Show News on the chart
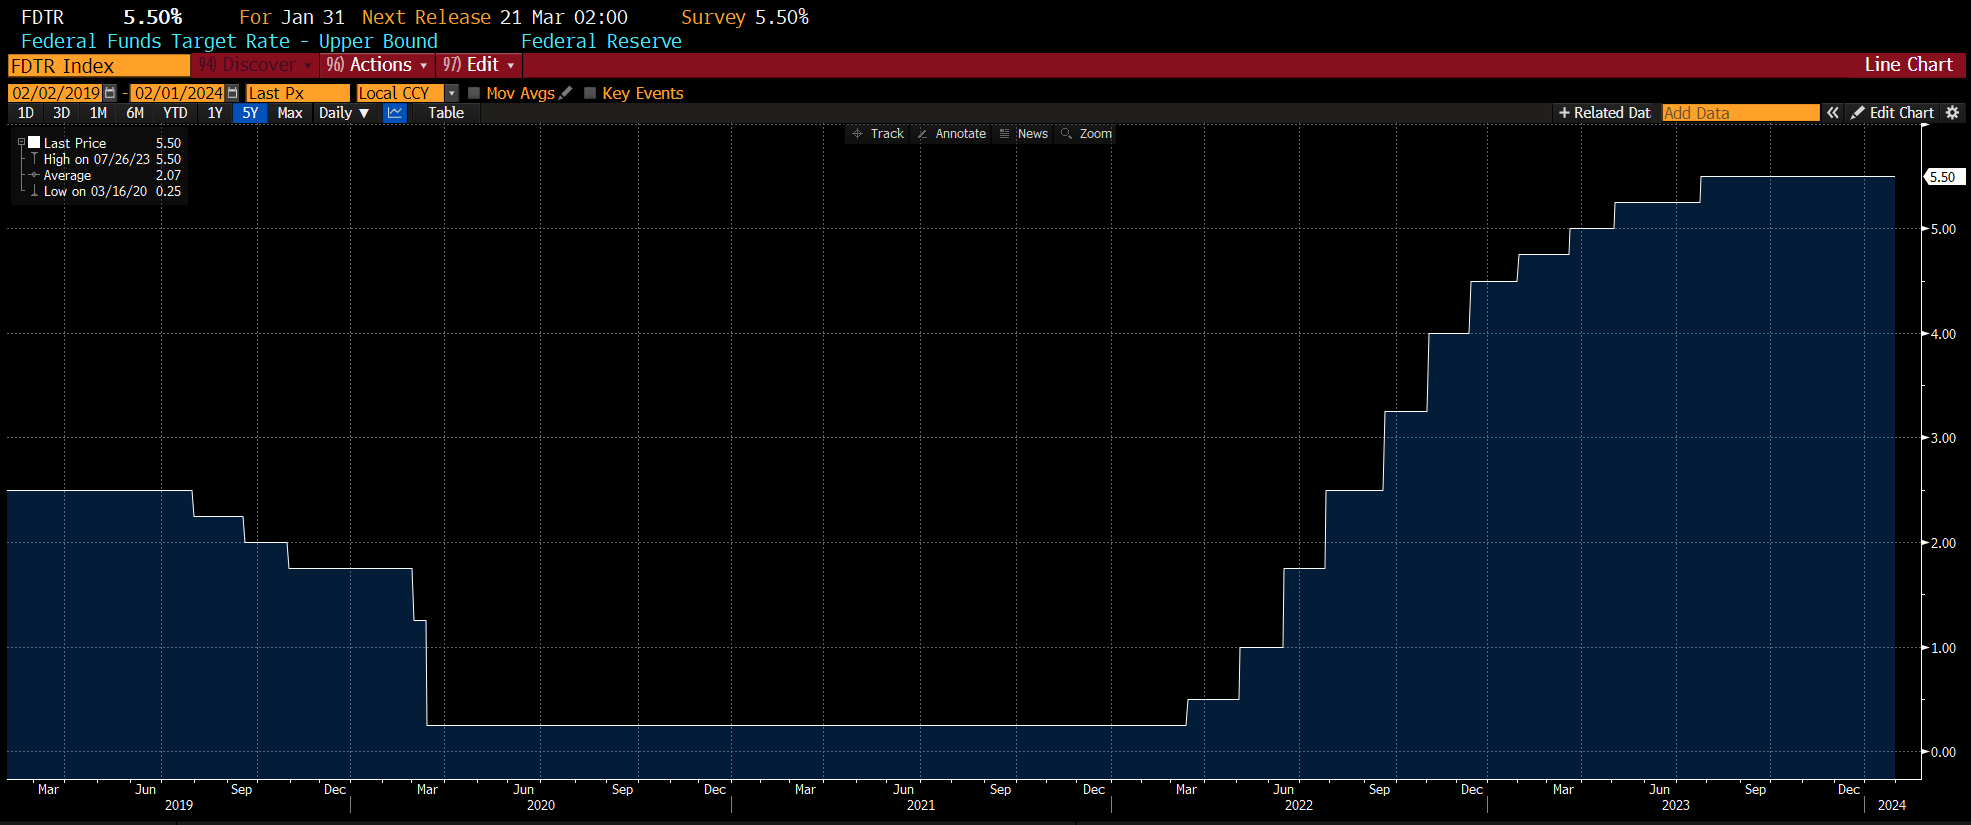 1024,134
